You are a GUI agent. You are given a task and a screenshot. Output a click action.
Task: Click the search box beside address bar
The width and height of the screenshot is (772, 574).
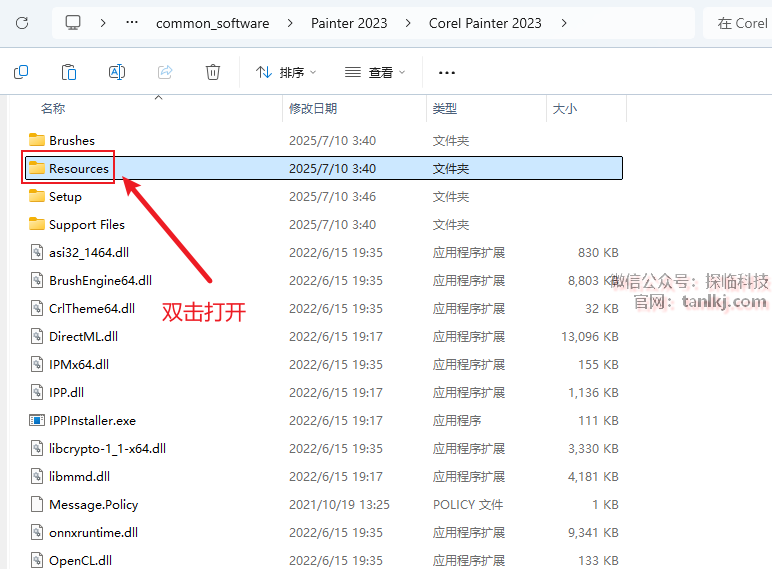[738, 23]
